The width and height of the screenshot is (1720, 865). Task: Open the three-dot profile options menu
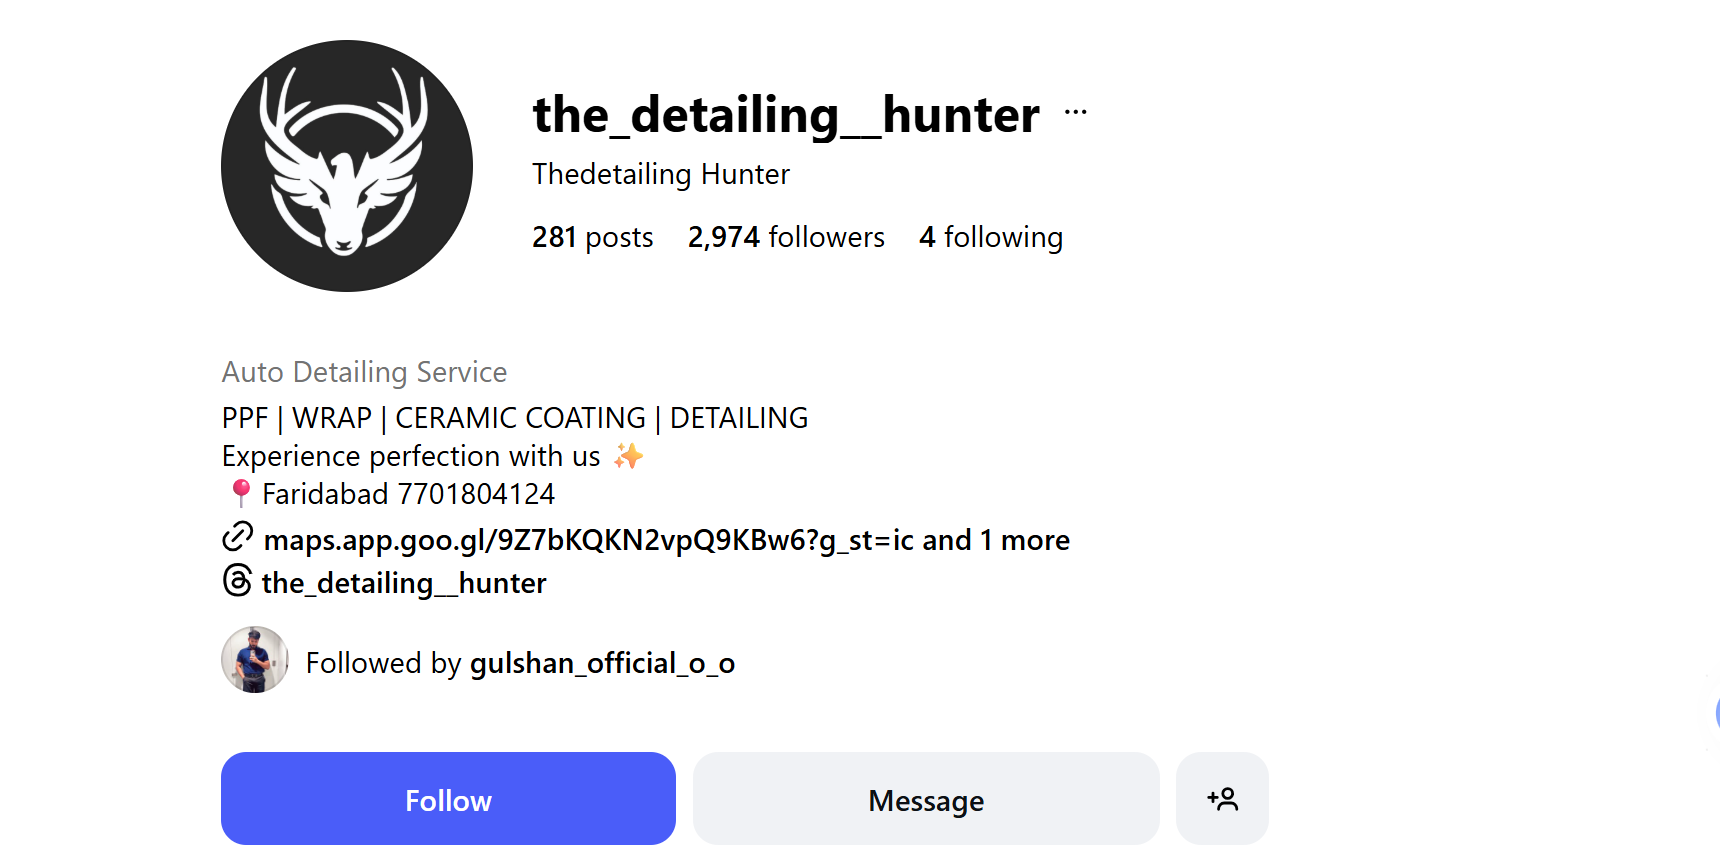point(1076,112)
